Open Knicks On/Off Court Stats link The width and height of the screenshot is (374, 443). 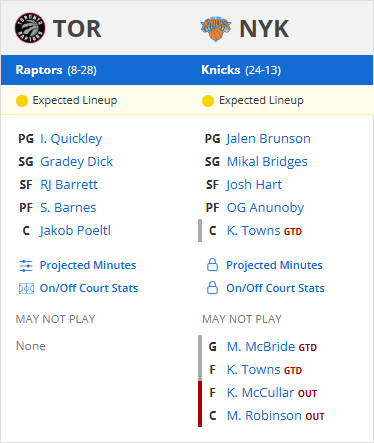(x=275, y=288)
